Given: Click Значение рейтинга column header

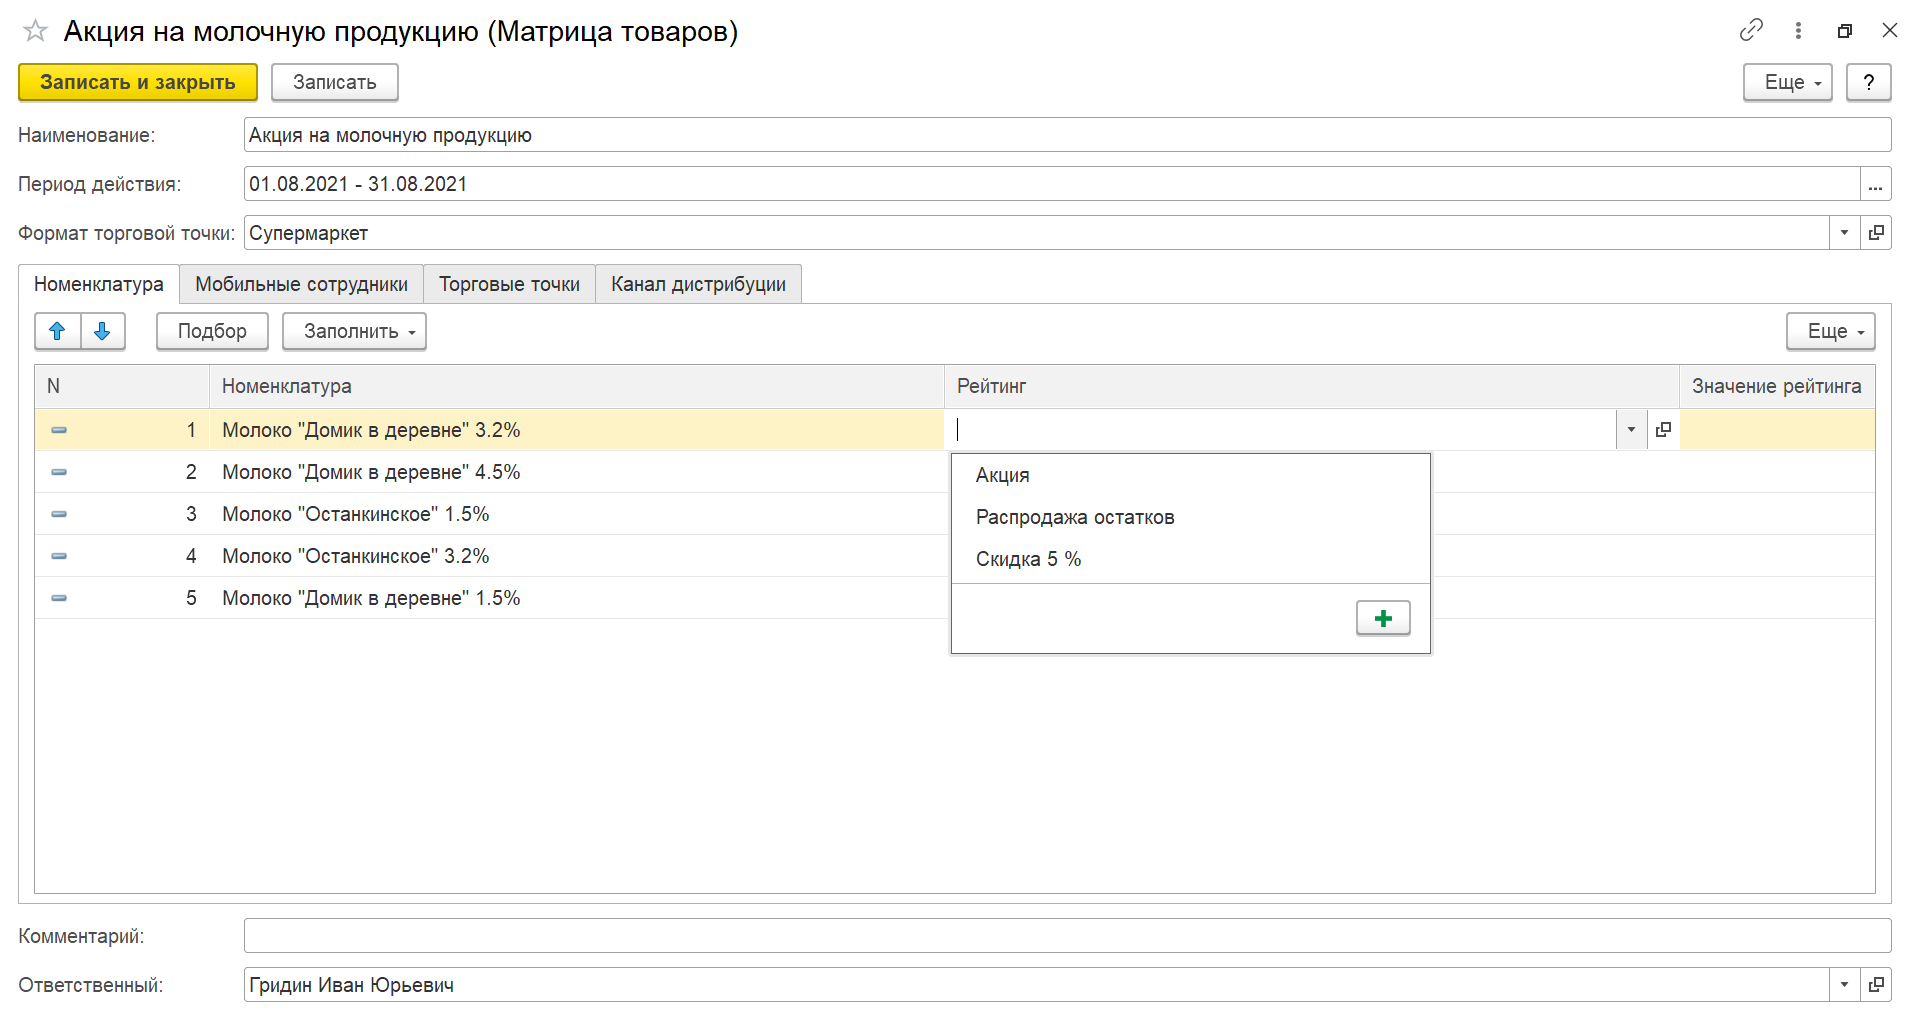Looking at the screenshot, I should (x=1777, y=386).
